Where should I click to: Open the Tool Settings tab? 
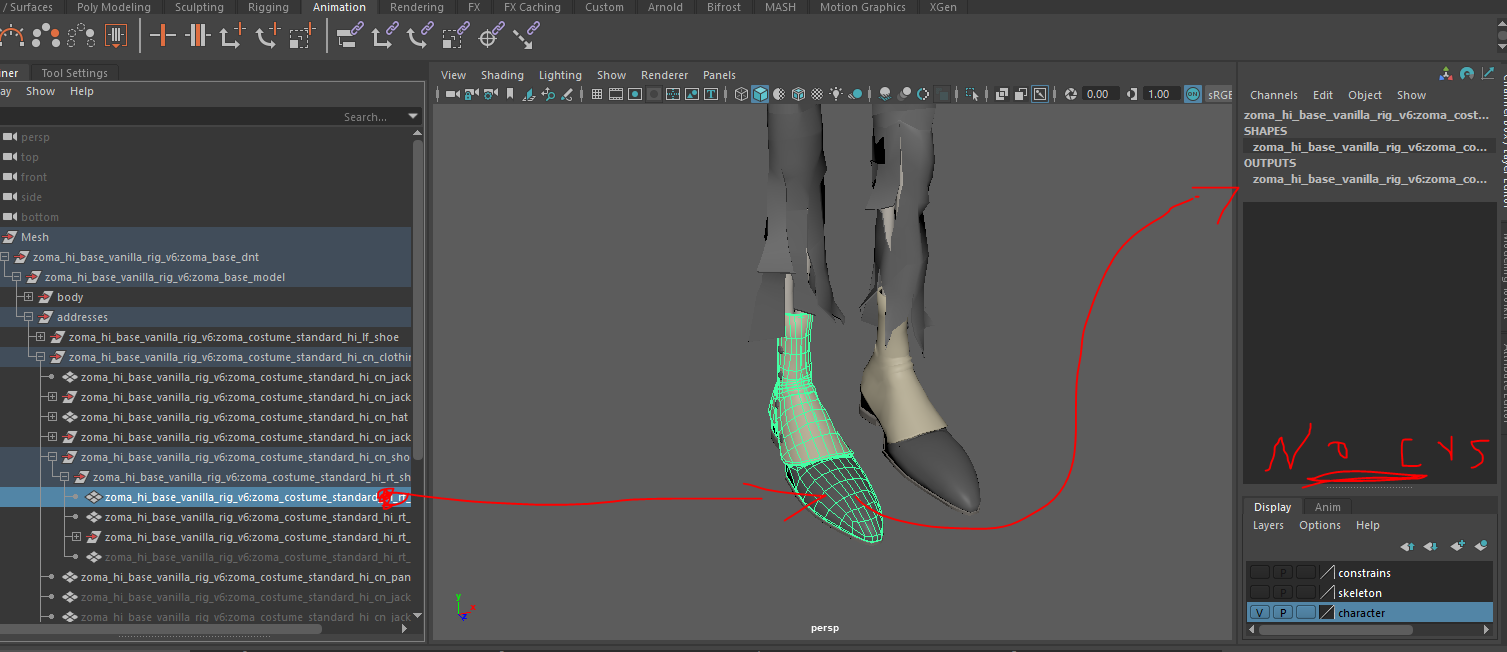pos(74,73)
